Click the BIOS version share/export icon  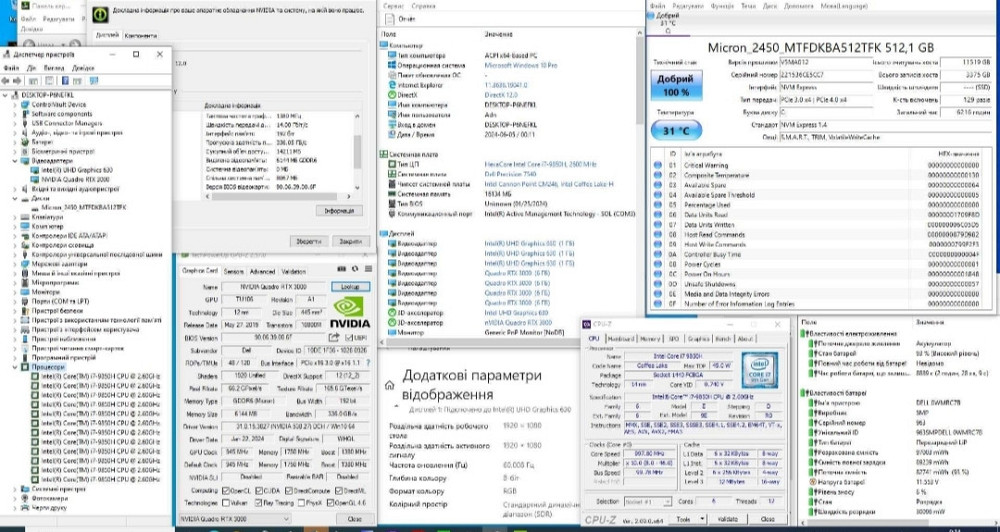pyautogui.click(x=333, y=338)
